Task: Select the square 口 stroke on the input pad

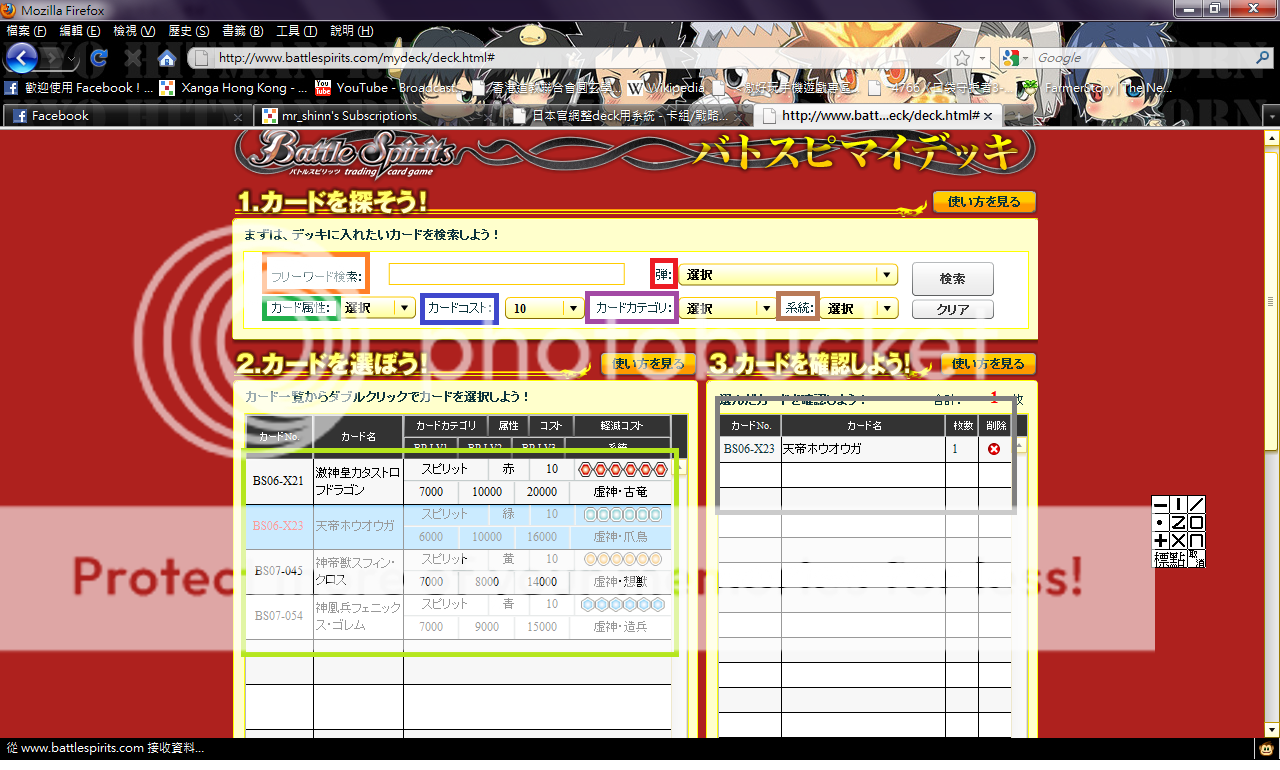Action: (1196, 522)
